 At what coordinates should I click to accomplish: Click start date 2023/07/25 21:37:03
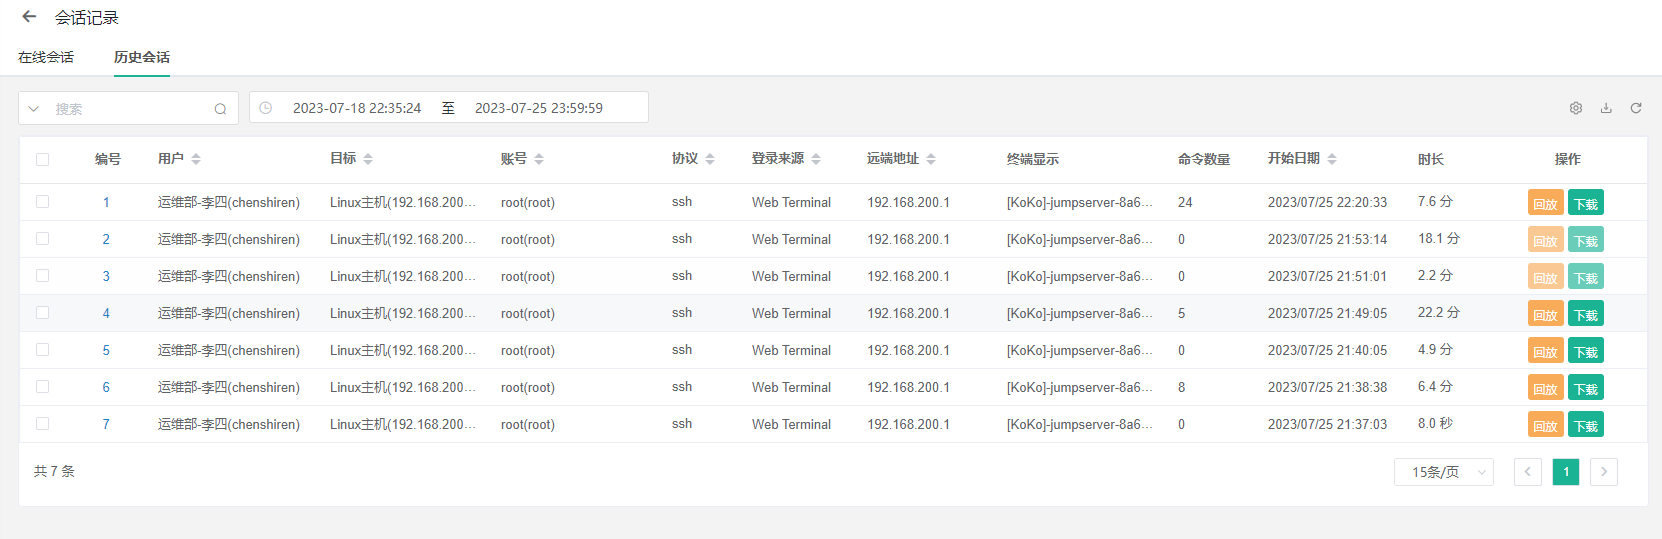coord(1327,424)
